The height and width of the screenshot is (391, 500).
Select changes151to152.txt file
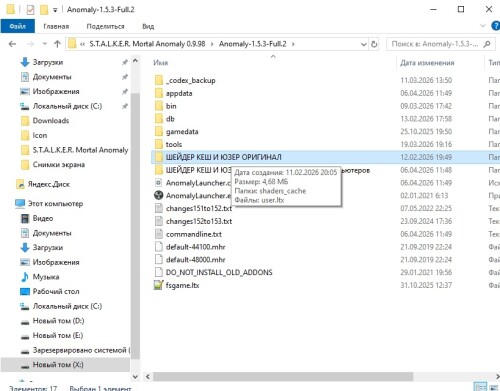pos(199,208)
